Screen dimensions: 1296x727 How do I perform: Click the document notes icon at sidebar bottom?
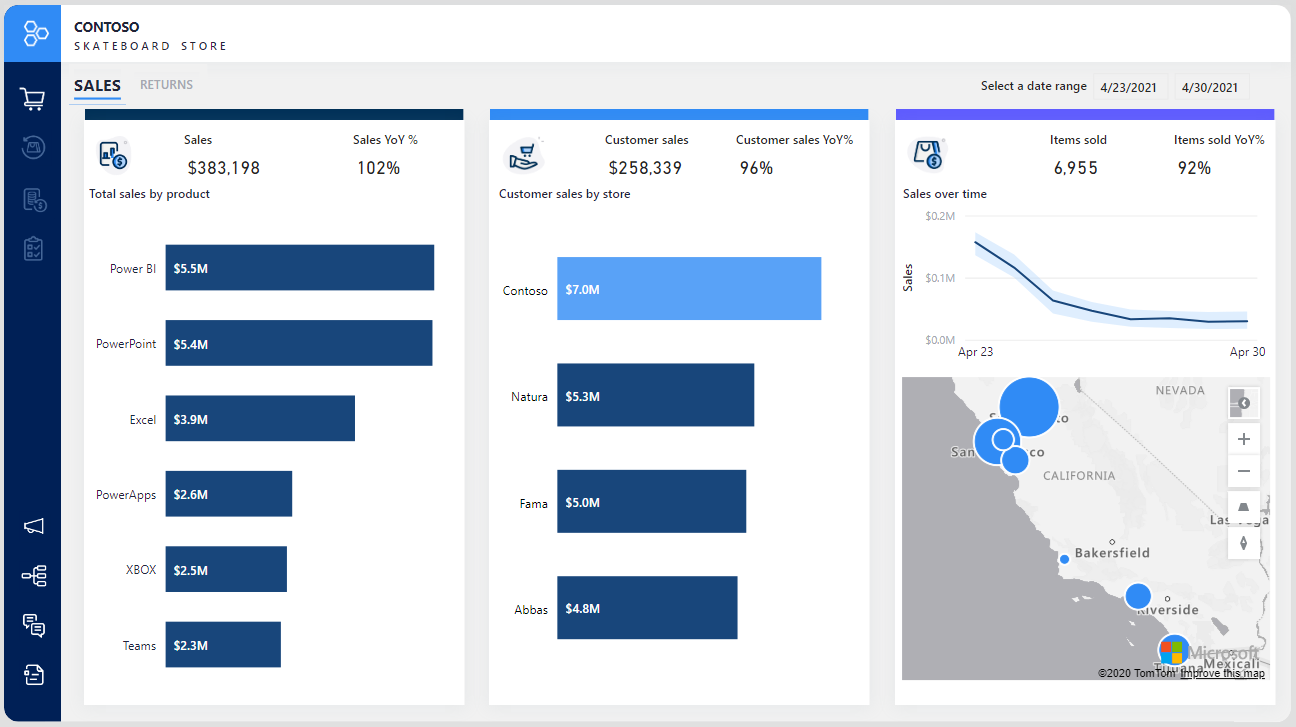(33, 675)
